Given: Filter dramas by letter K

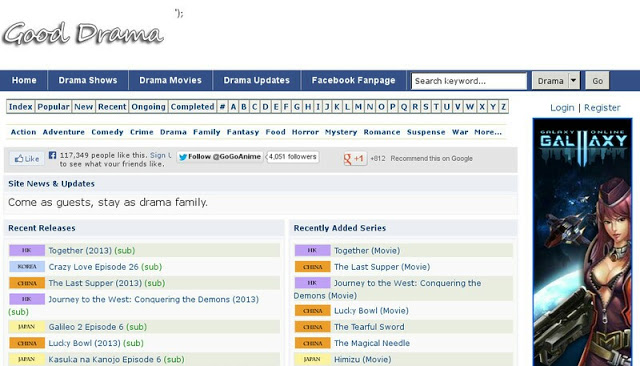Looking at the screenshot, I should point(337,106).
